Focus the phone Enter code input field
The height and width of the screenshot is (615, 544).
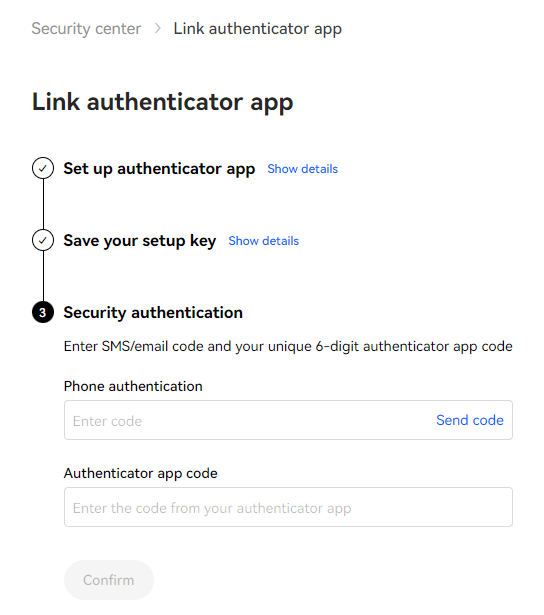click(x=247, y=420)
